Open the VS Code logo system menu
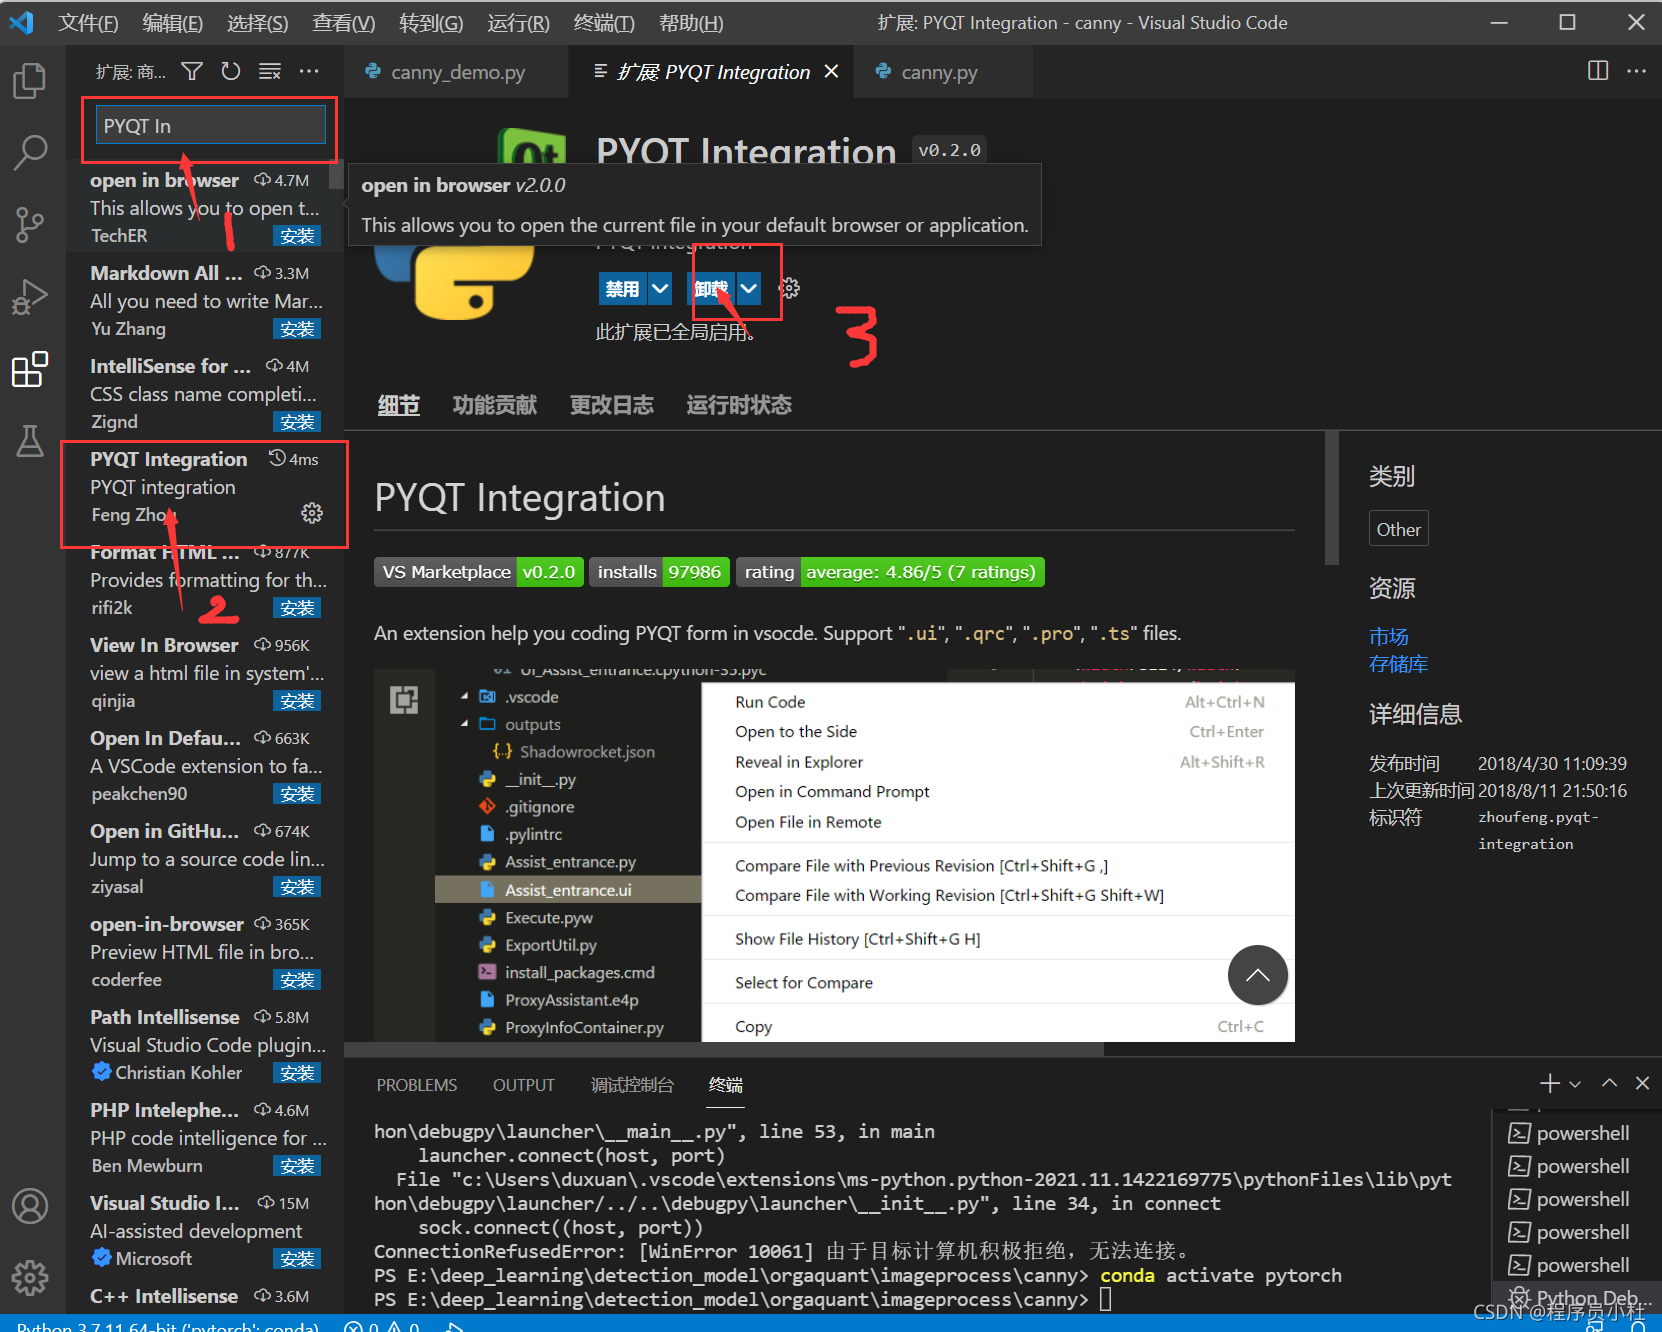This screenshot has height=1332, width=1662. 21,22
